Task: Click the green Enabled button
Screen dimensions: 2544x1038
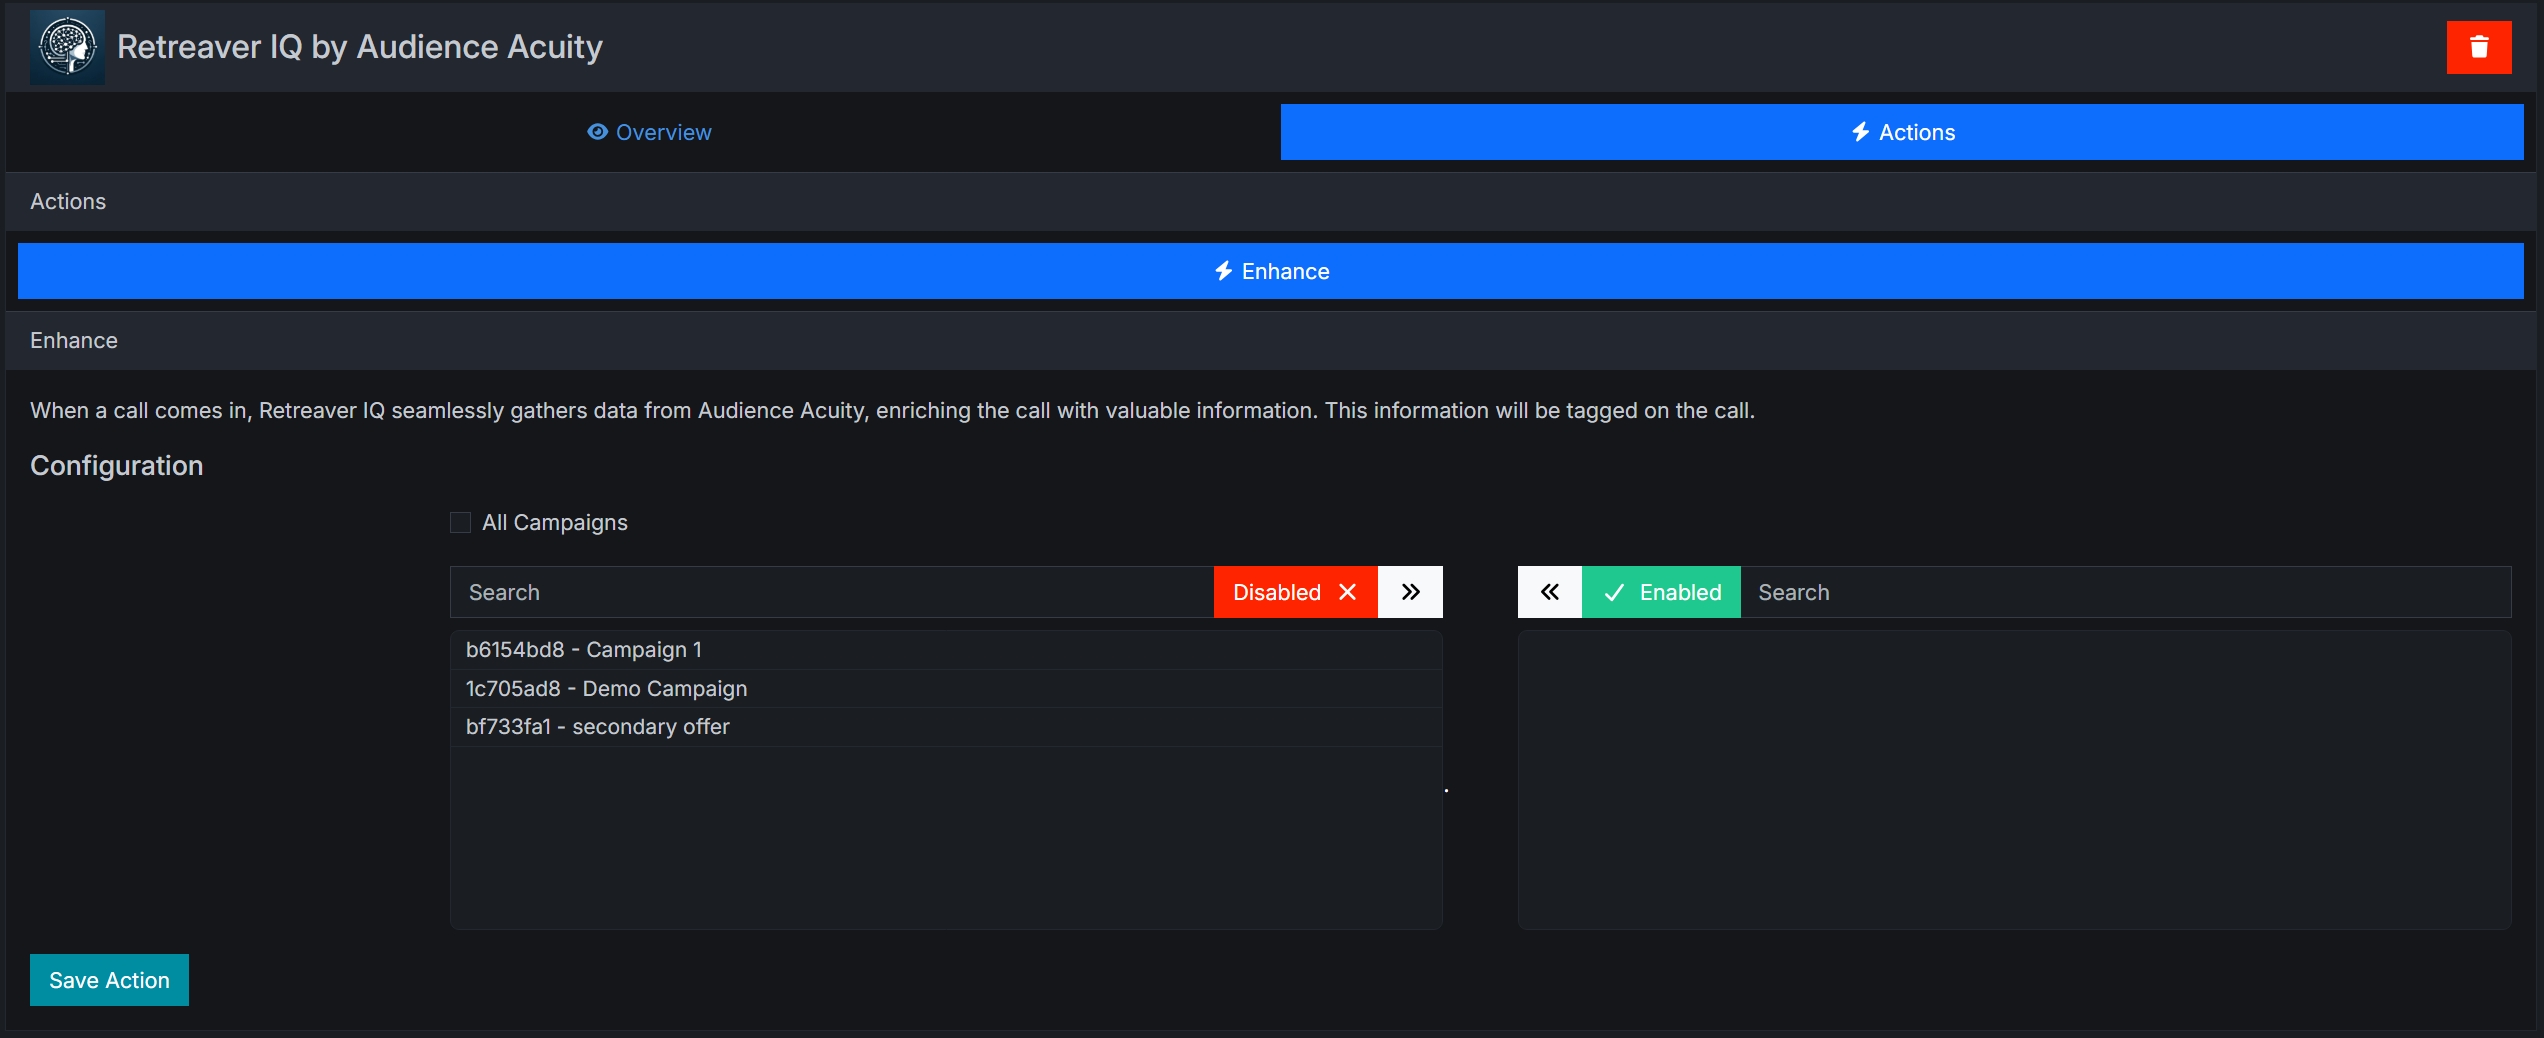Action: [x=1661, y=592]
